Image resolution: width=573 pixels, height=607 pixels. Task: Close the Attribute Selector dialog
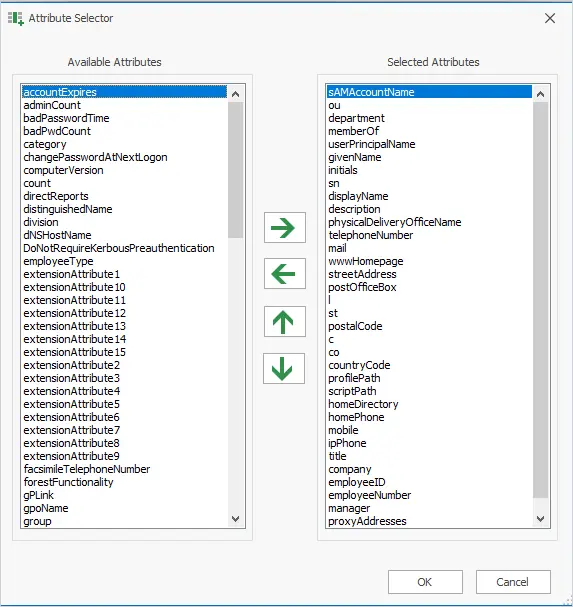coord(550,18)
